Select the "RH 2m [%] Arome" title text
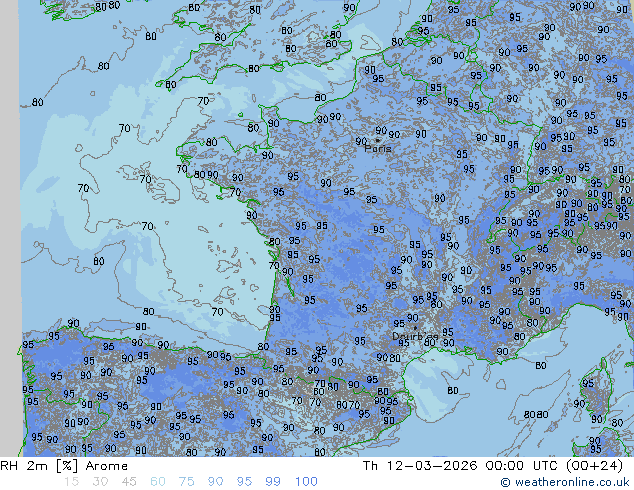This screenshot has width=634, height=490. (64, 466)
